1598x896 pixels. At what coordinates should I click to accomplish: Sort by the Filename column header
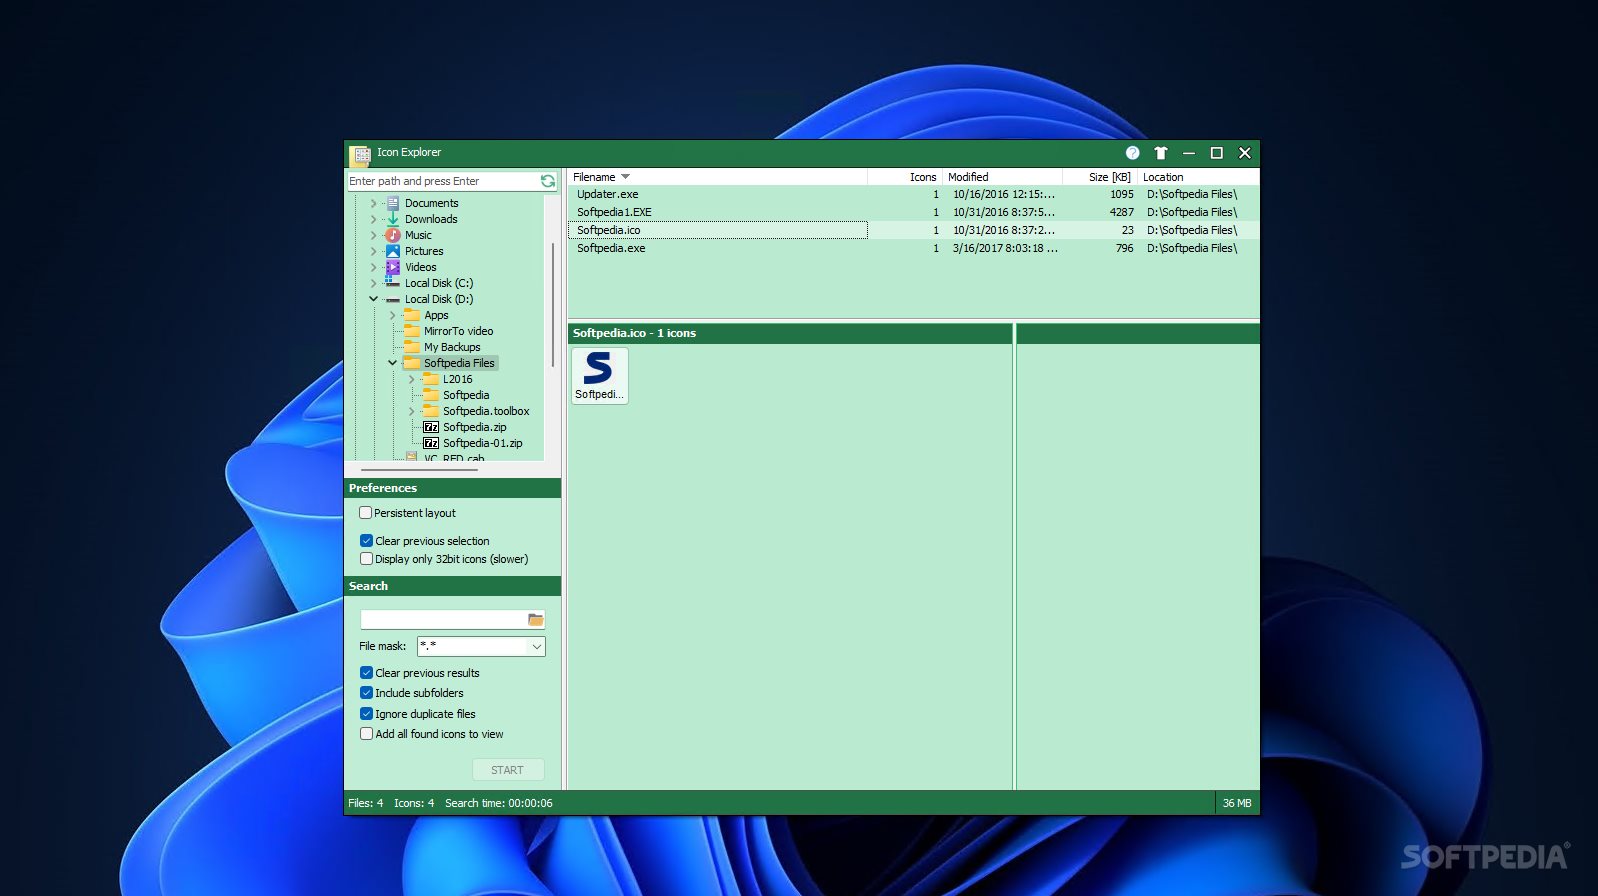point(717,177)
